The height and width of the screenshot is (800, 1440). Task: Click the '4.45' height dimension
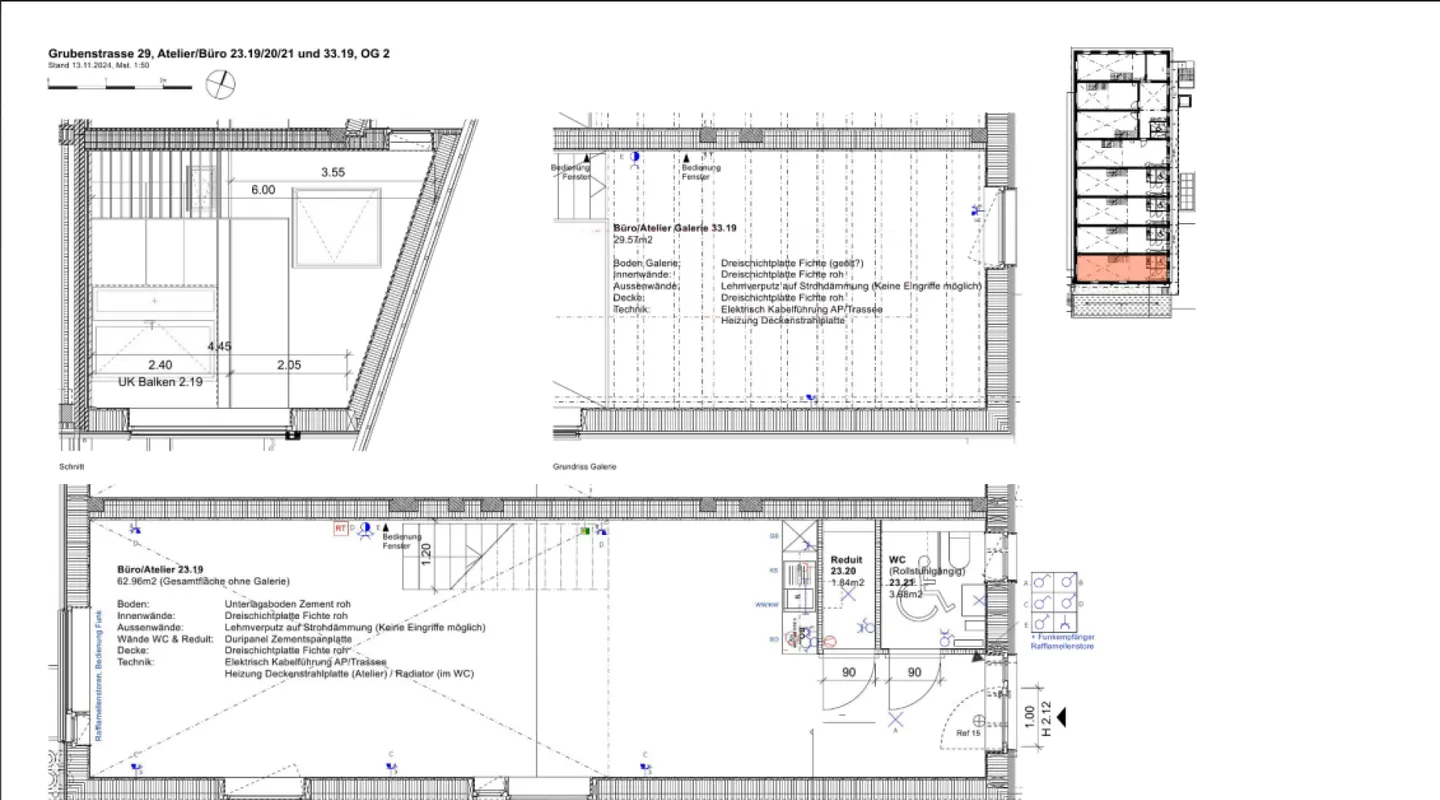click(219, 347)
